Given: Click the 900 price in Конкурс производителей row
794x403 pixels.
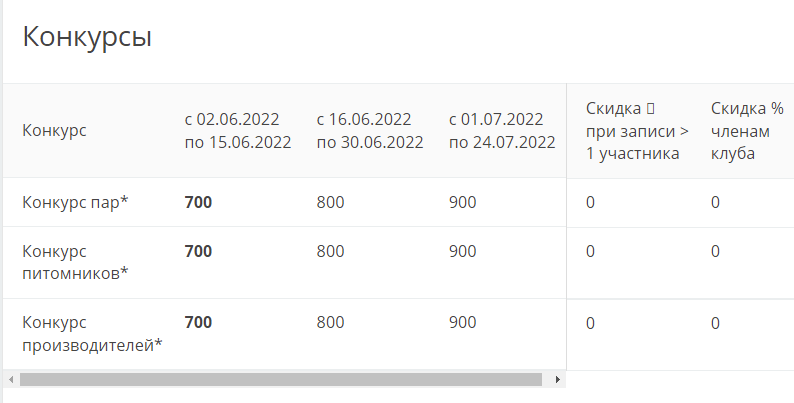Looking at the screenshot, I should tap(462, 323).
